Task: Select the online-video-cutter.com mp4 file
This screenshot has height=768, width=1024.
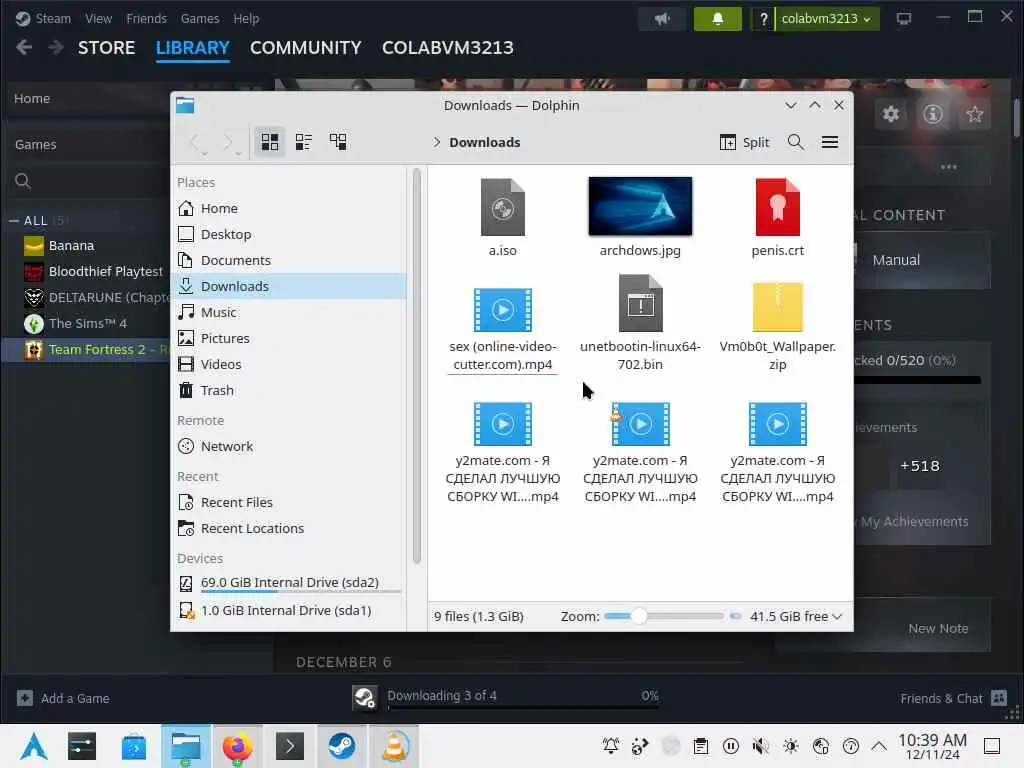Action: point(502,330)
